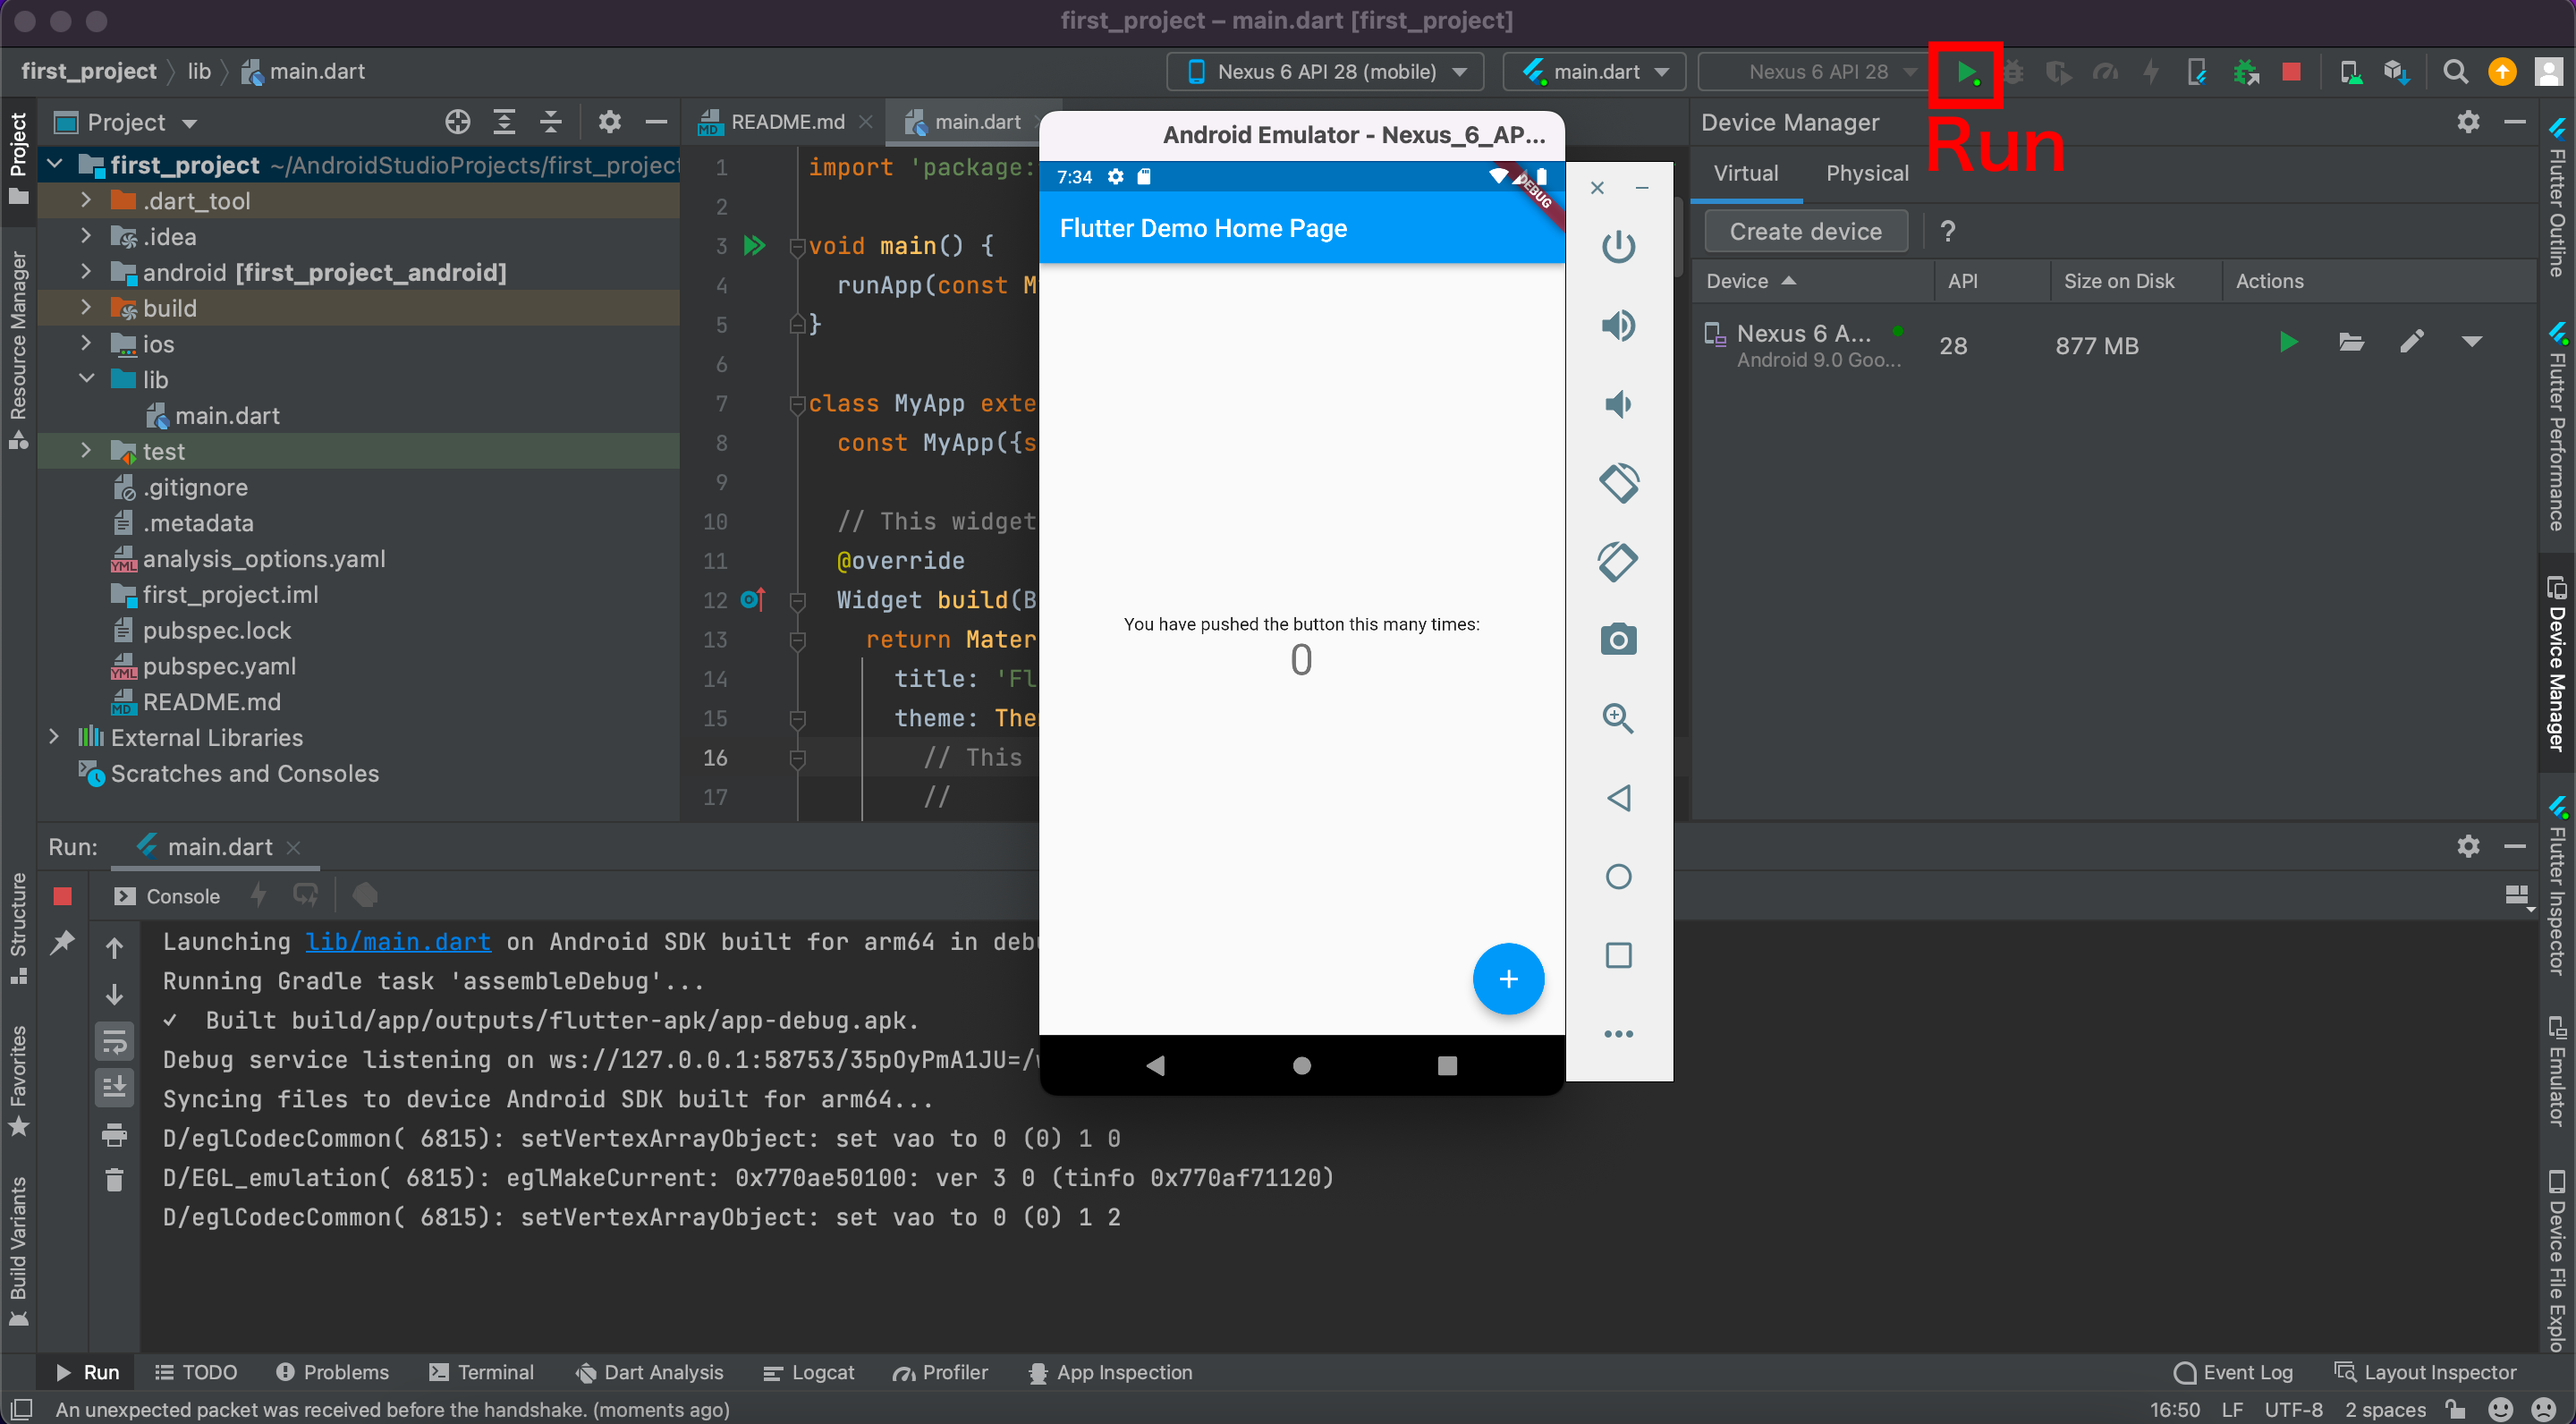Stop the running app with red square

click(2291, 72)
